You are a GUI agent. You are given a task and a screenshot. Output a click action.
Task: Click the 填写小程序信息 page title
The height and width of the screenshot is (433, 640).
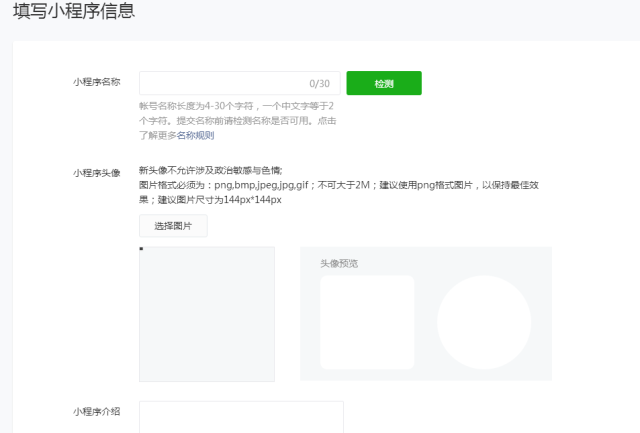(74, 10)
